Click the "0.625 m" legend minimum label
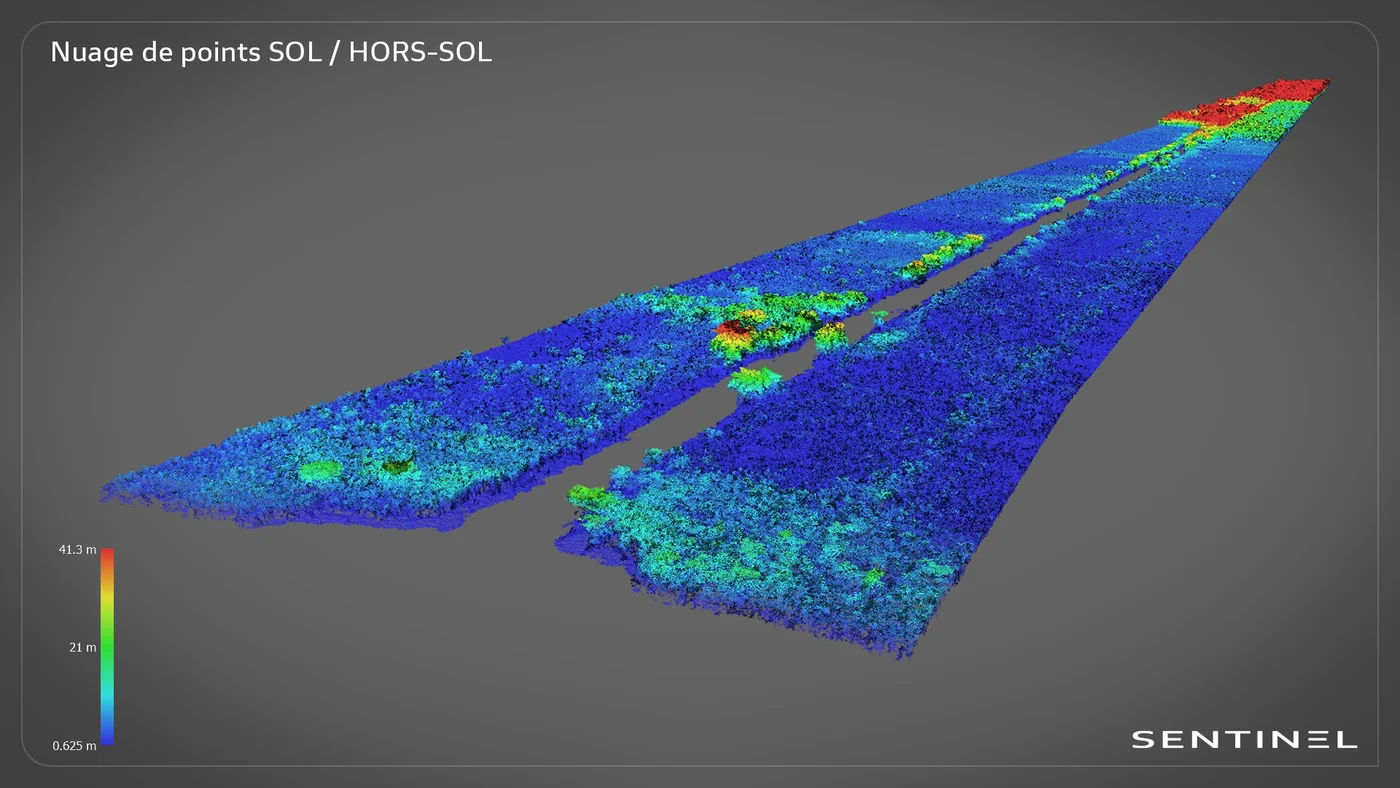Viewport: 1400px width, 788px height. tap(76, 746)
